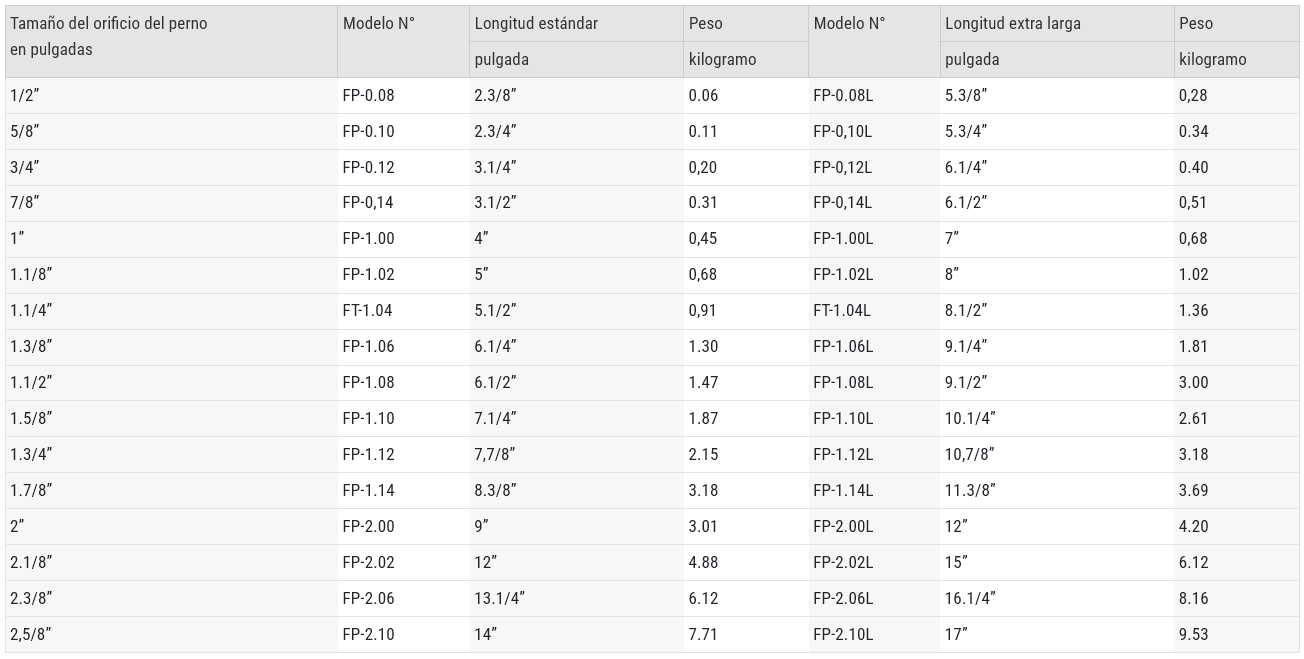Click the 10,7/8″ extra long length cell
The image size is (1304, 659).
pos(1056,454)
